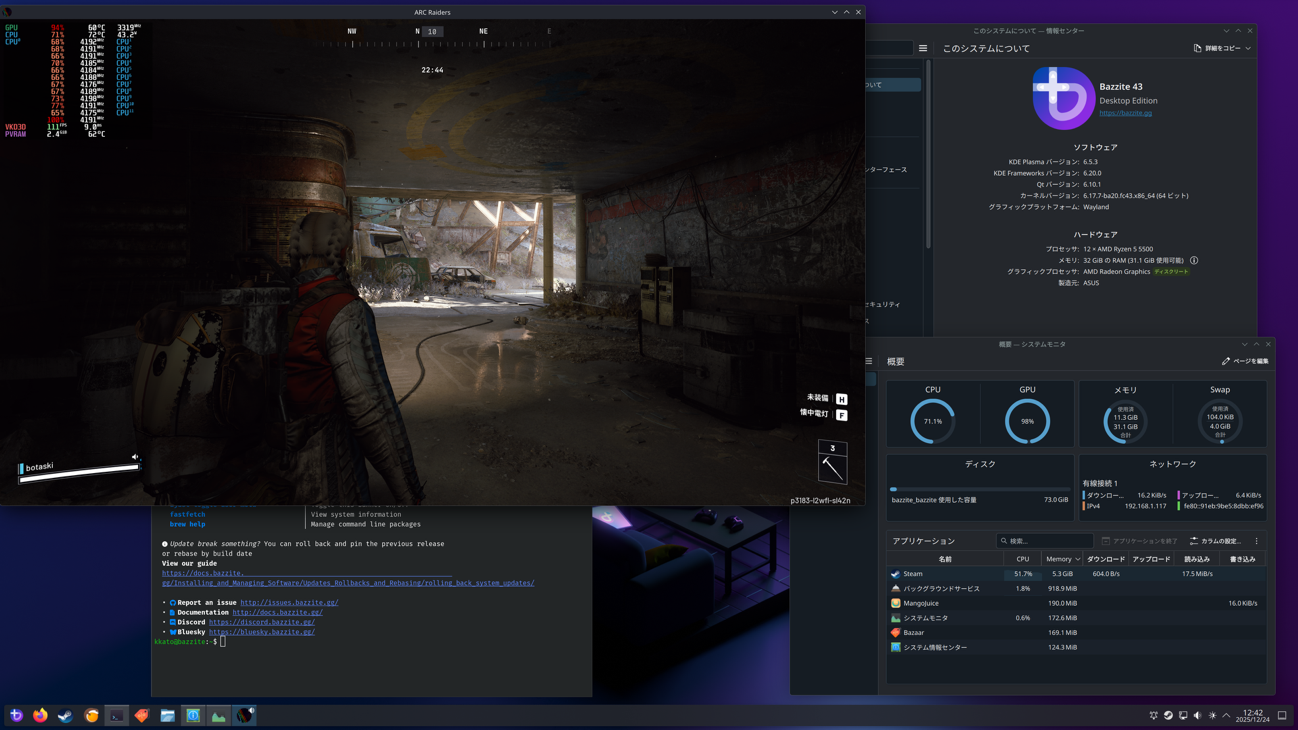Click the show desktop button on the panel
This screenshot has height=730, width=1298.
(1282, 716)
